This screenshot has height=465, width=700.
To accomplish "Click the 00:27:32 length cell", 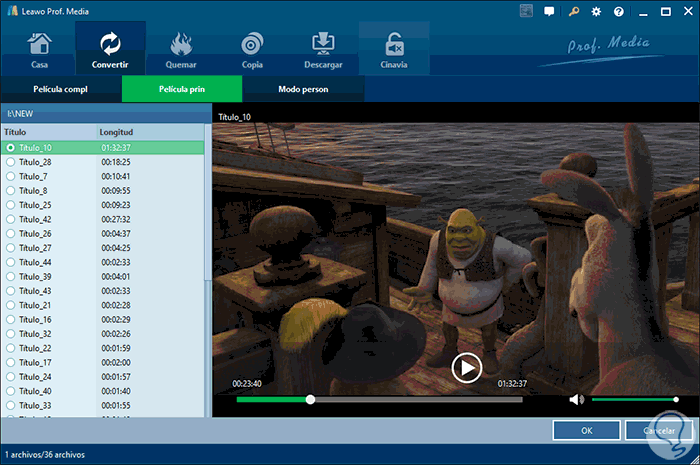I will tap(116, 219).
